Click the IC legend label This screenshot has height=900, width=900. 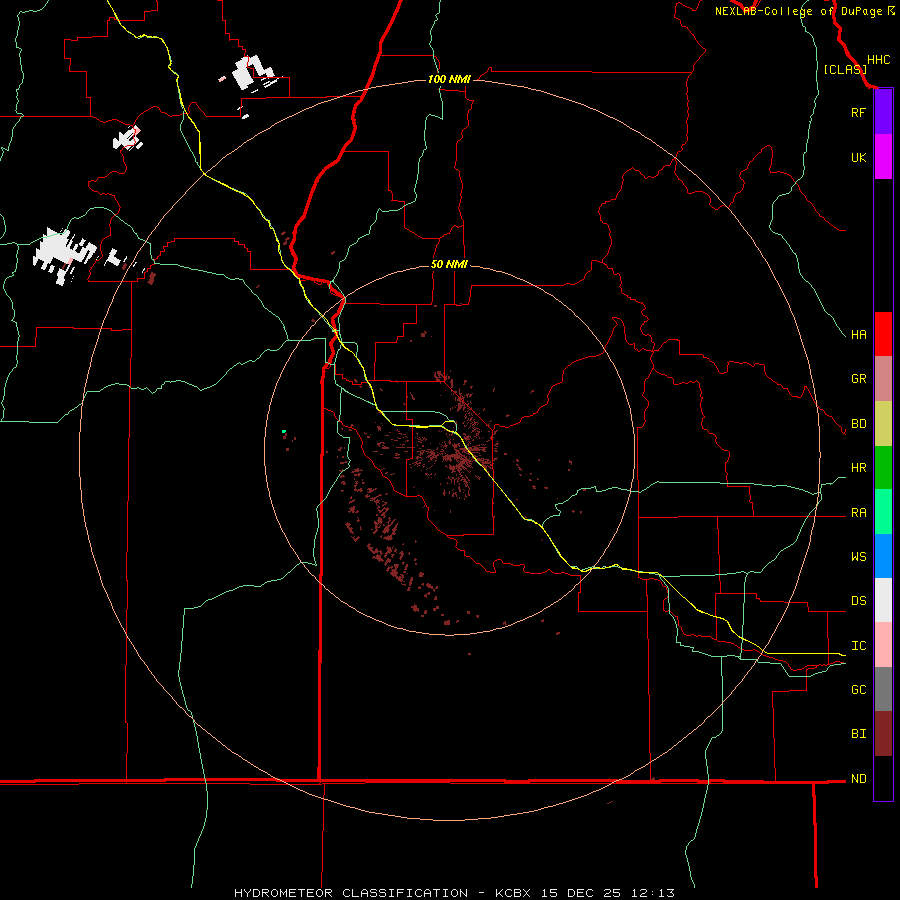coord(858,646)
